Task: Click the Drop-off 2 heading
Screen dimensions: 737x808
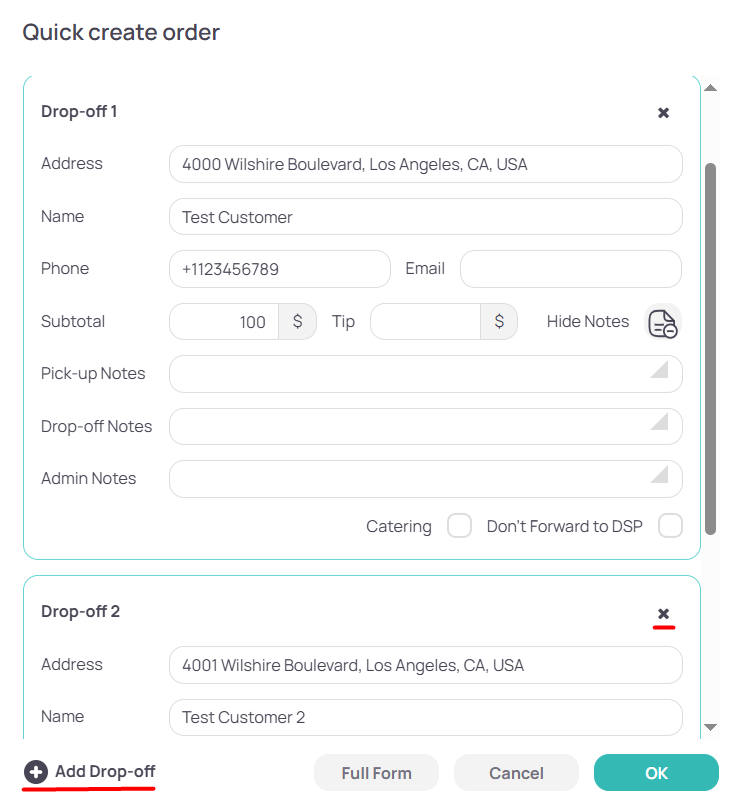Action: (x=80, y=611)
